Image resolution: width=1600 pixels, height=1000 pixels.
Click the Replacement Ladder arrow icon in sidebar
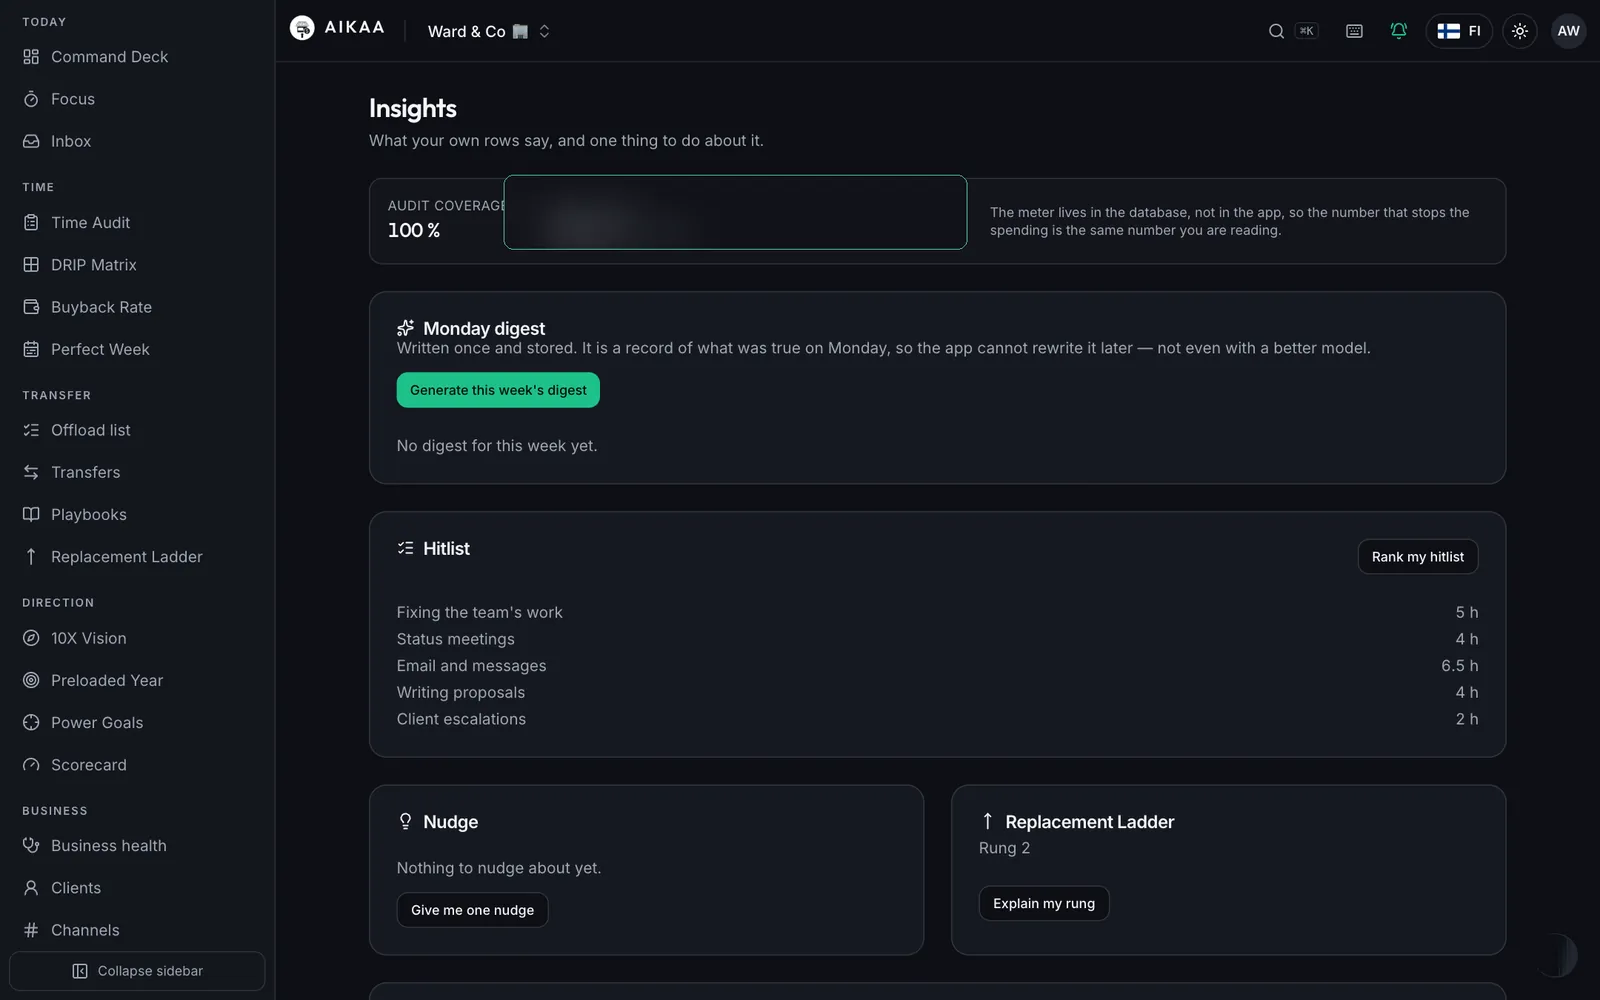point(31,557)
